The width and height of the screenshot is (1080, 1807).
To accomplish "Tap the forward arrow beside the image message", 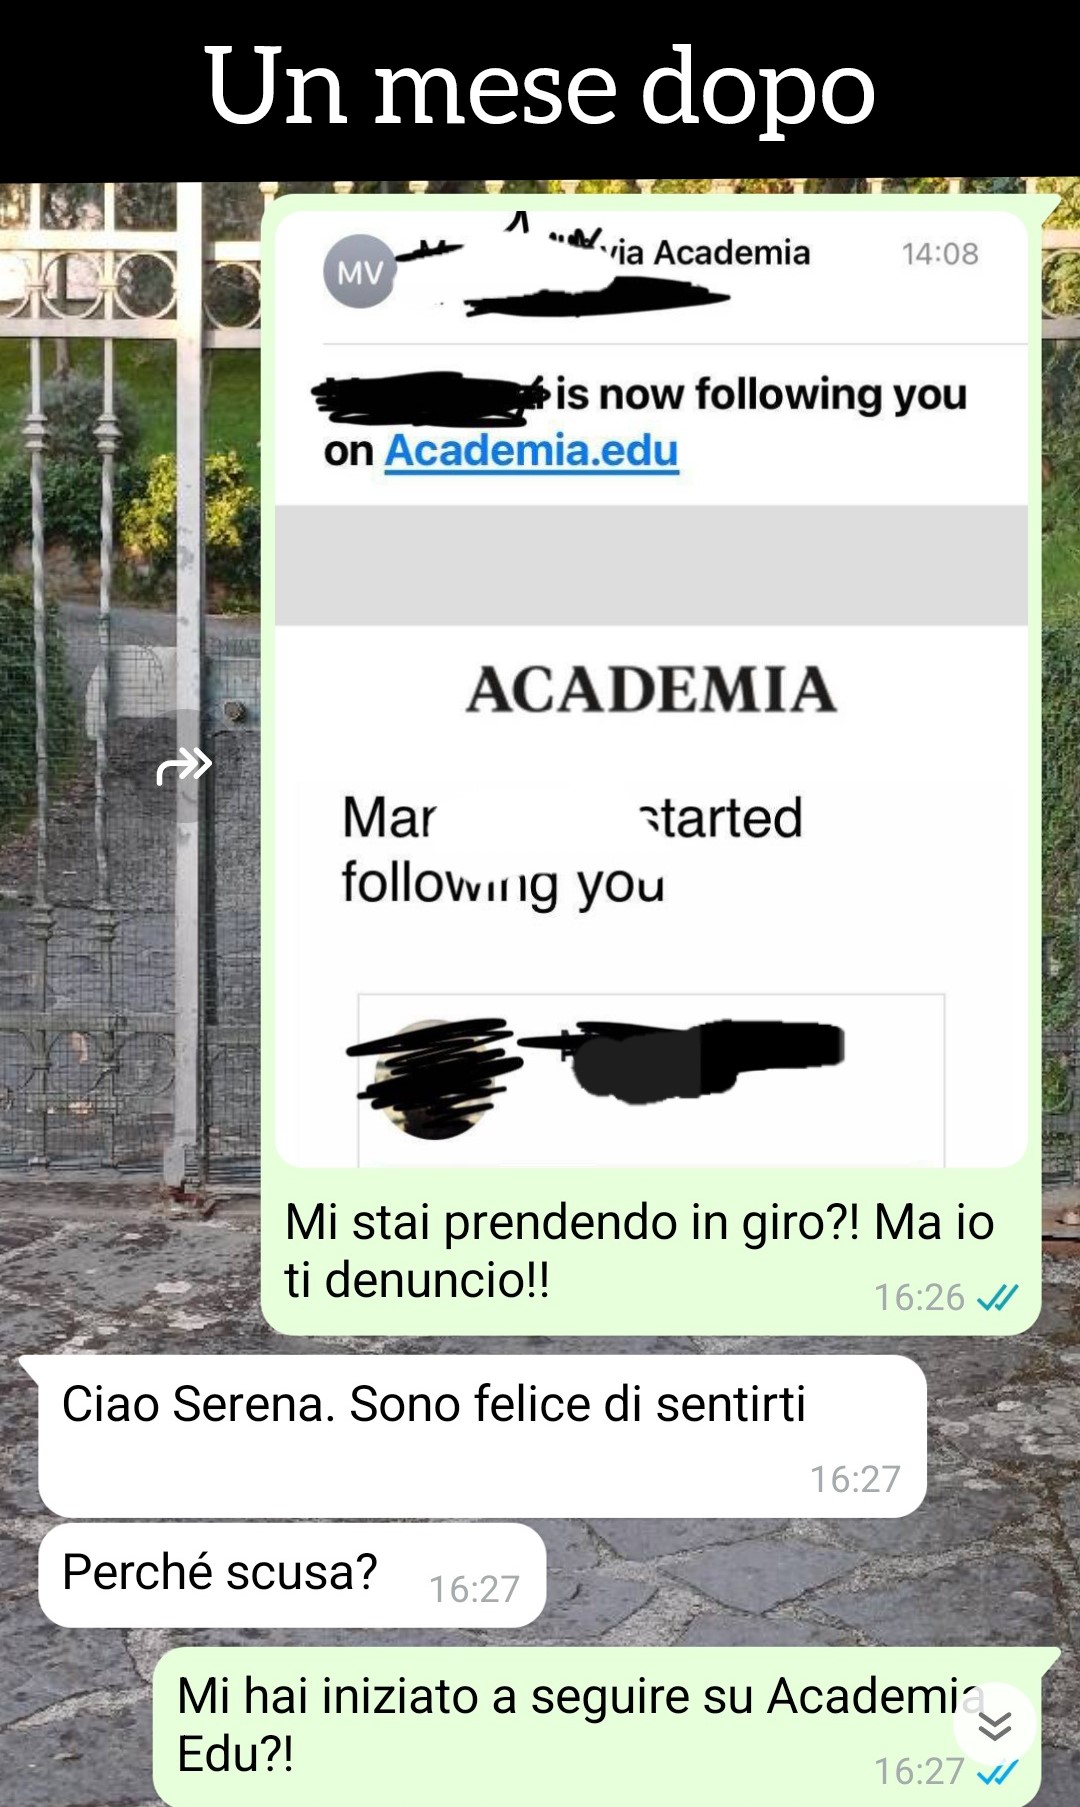I will (x=185, y=766).
